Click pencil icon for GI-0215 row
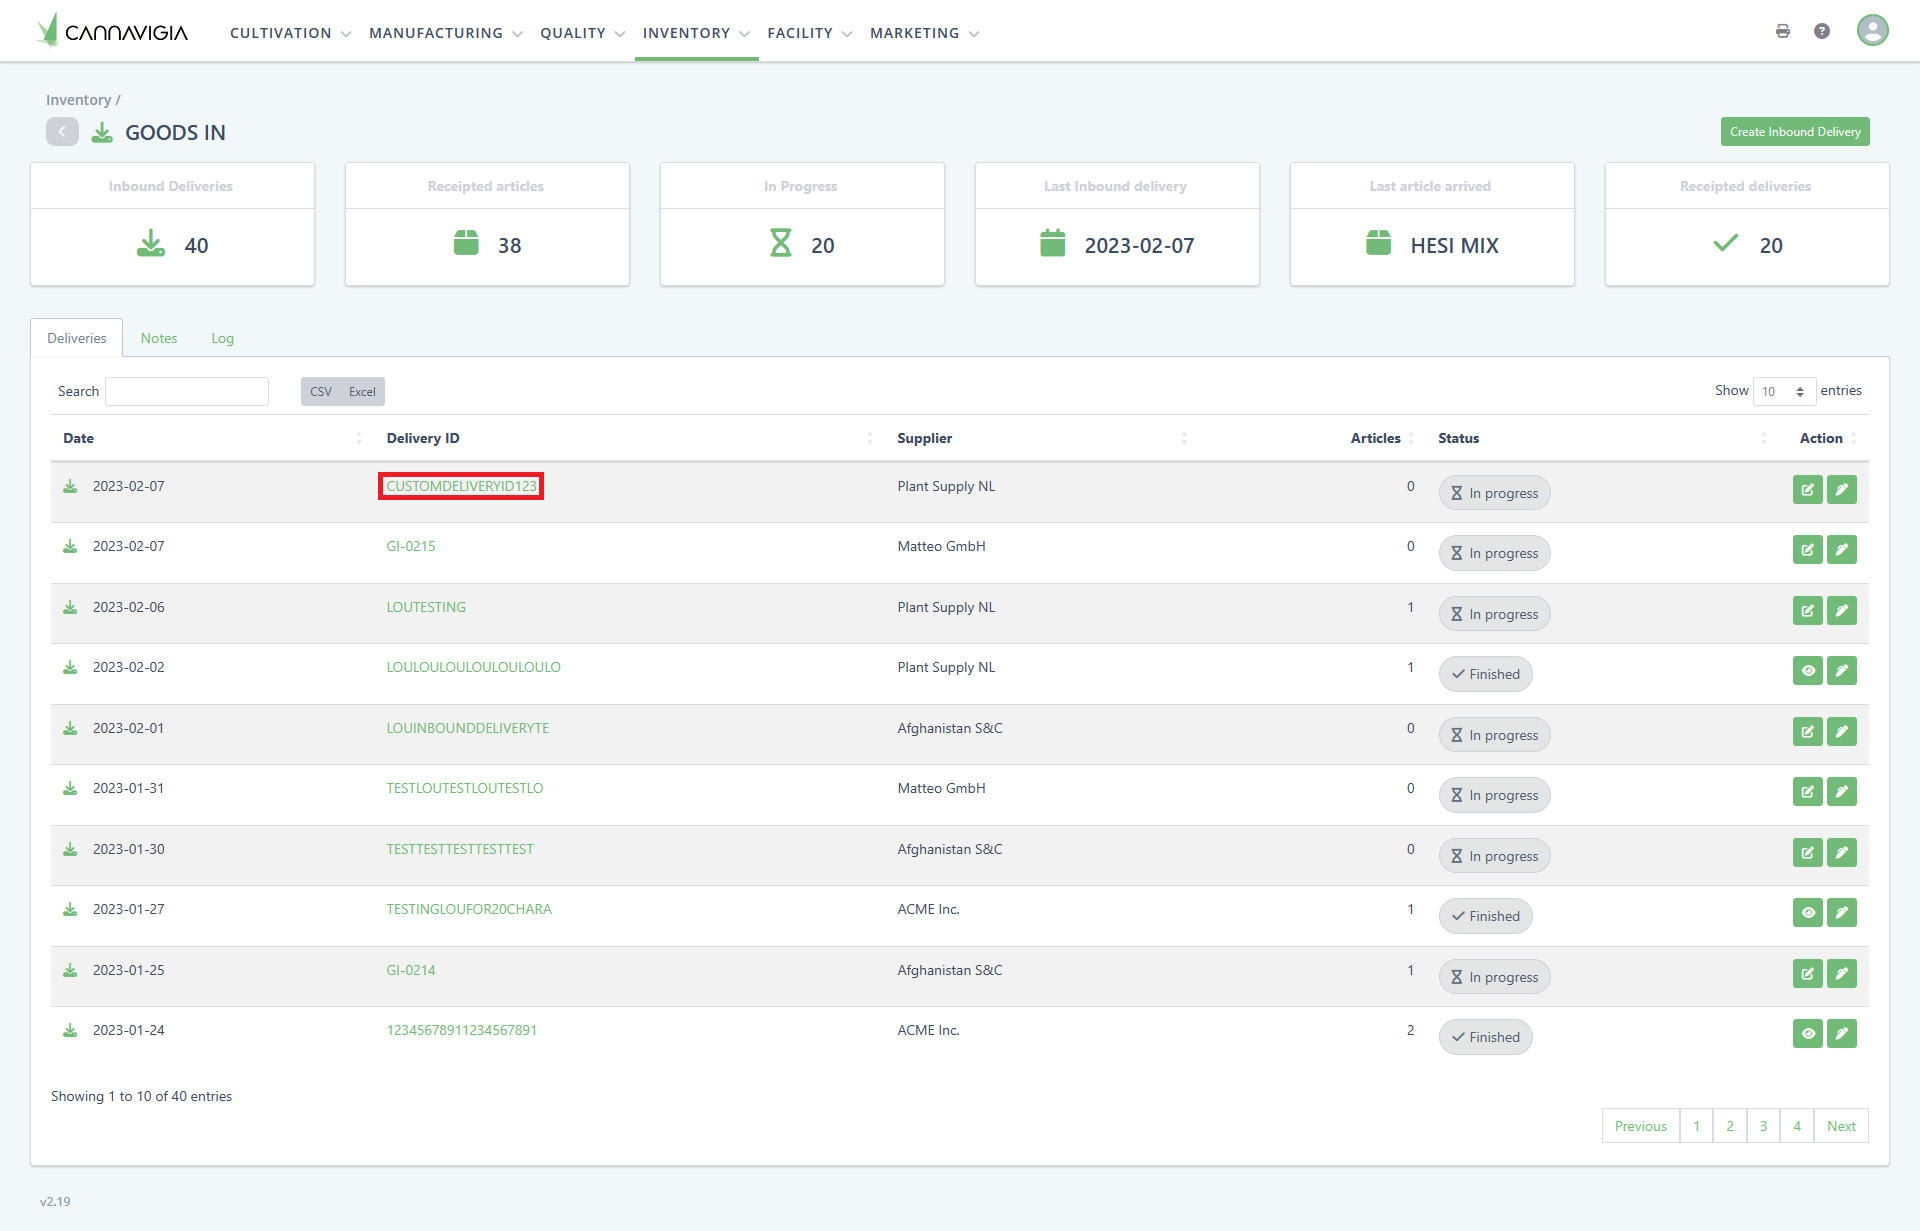The width and height of the screenshot is (1920, 1231). coord(1841,550)
